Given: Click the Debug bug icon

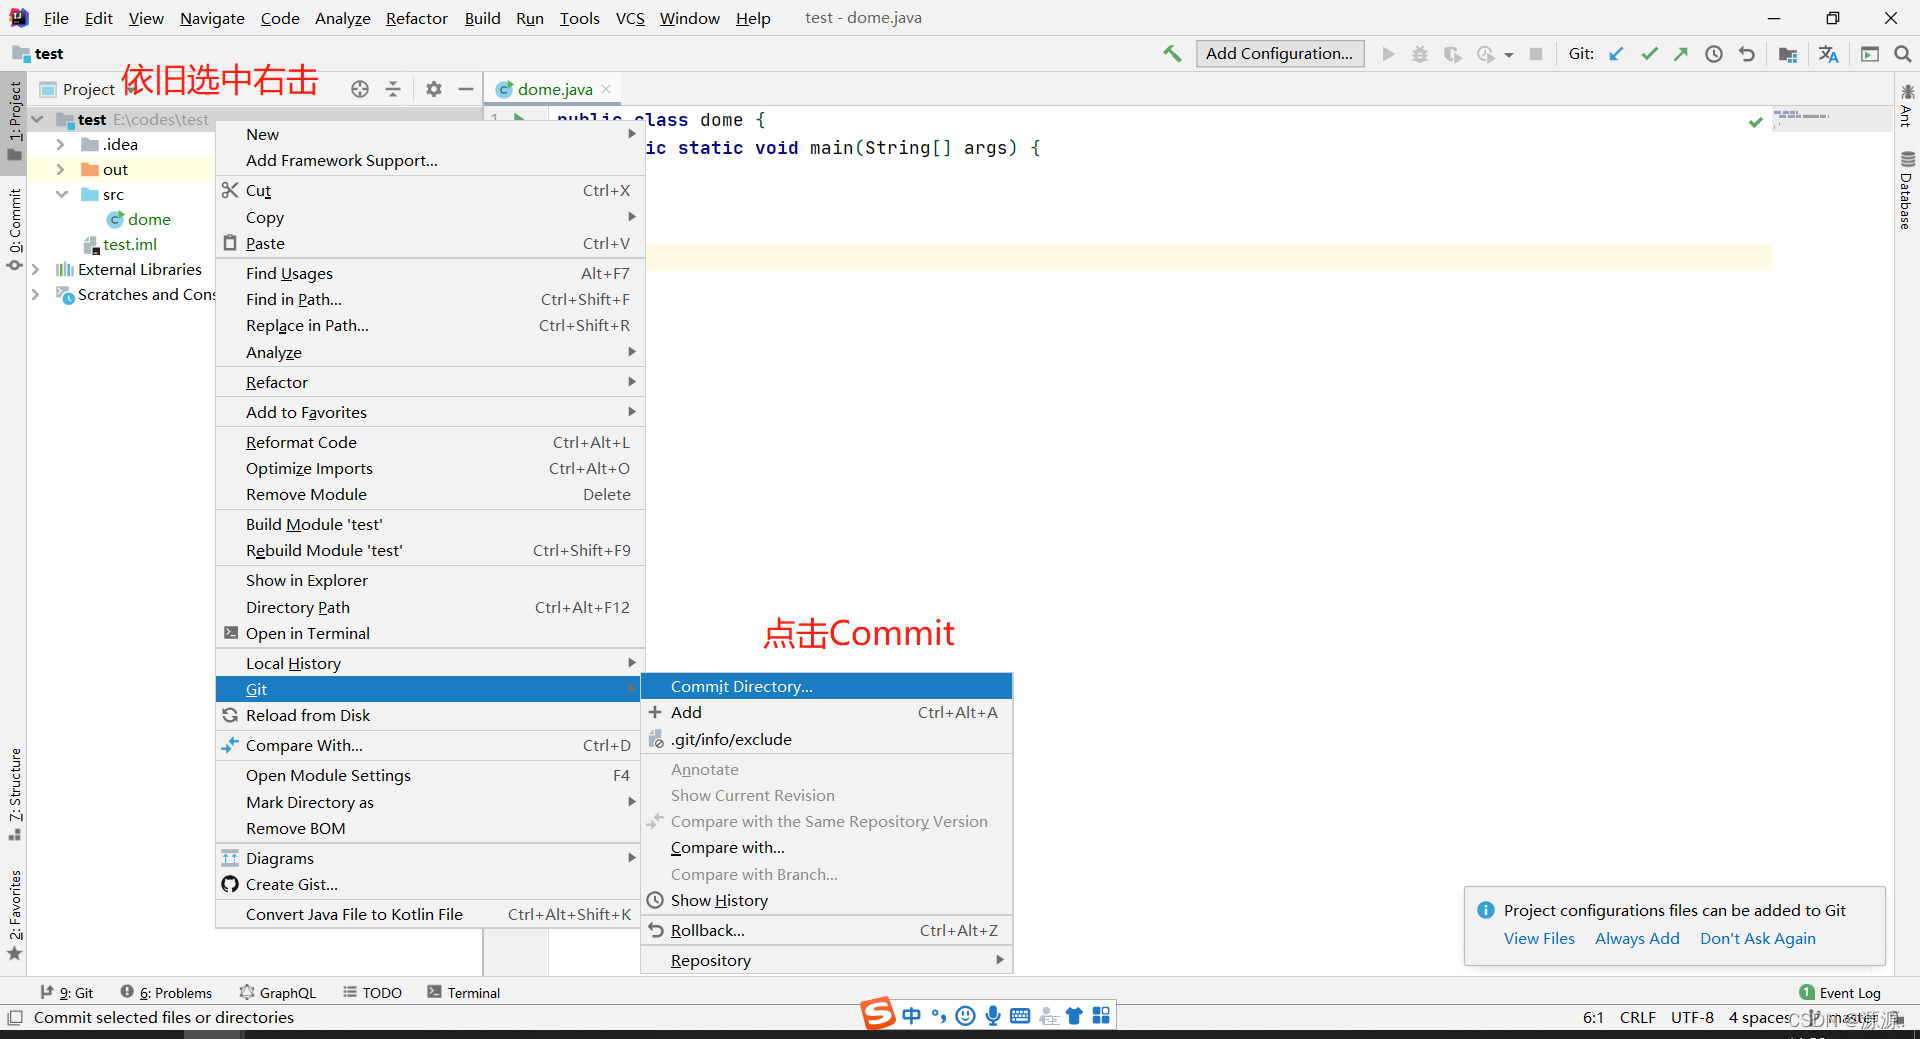Looking at the screenshot, I should click(1420, 54).
